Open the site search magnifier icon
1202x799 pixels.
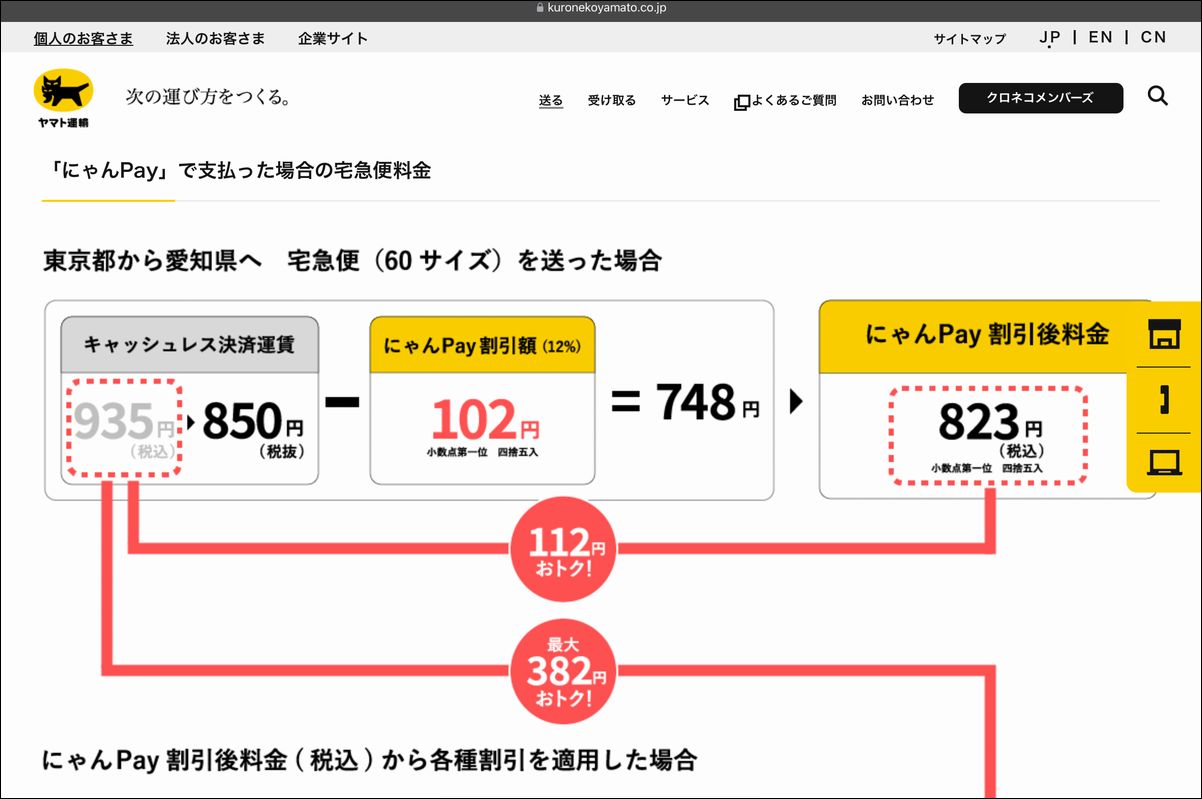[1158, 97]
